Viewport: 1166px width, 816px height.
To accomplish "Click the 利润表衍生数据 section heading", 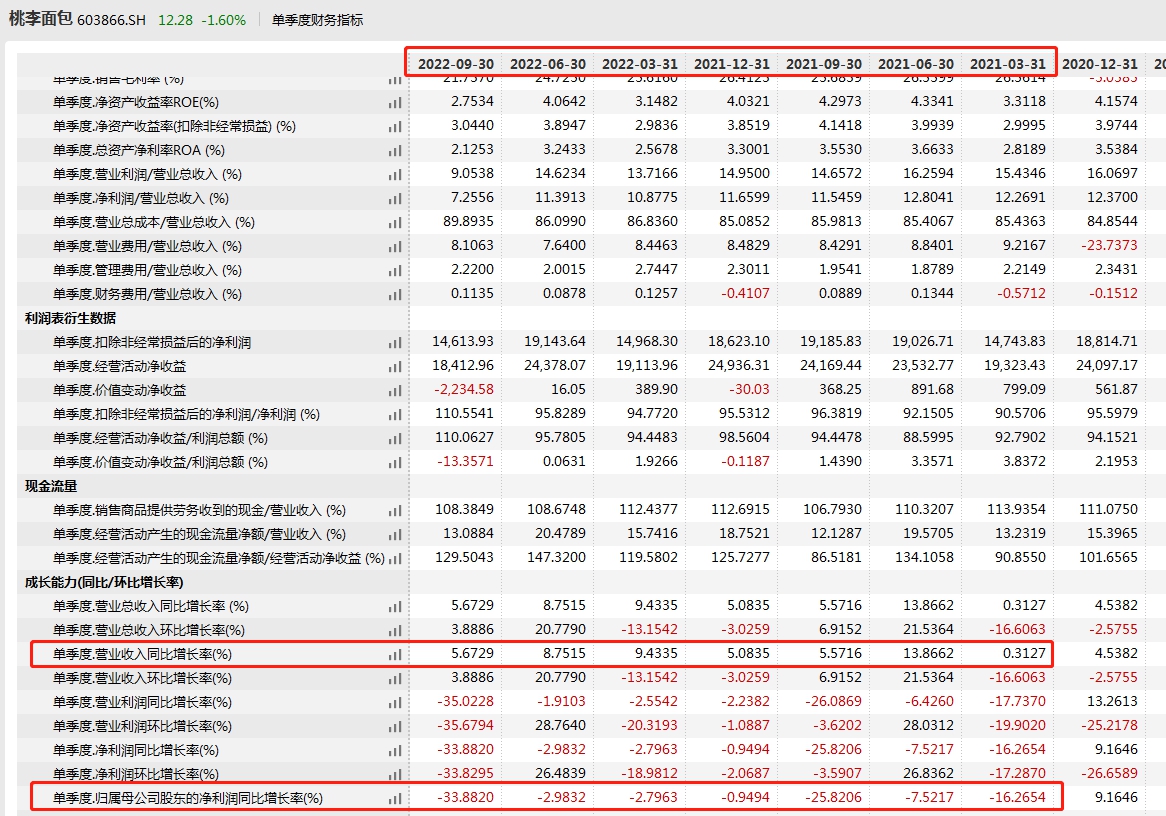I will (71, 318).
